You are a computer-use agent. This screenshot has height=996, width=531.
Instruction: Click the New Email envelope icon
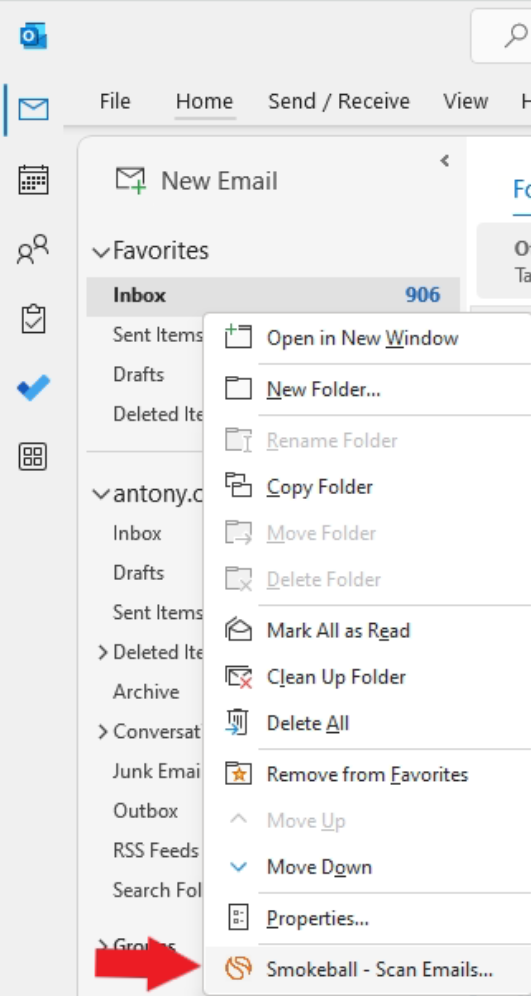[x=130, y=180]
